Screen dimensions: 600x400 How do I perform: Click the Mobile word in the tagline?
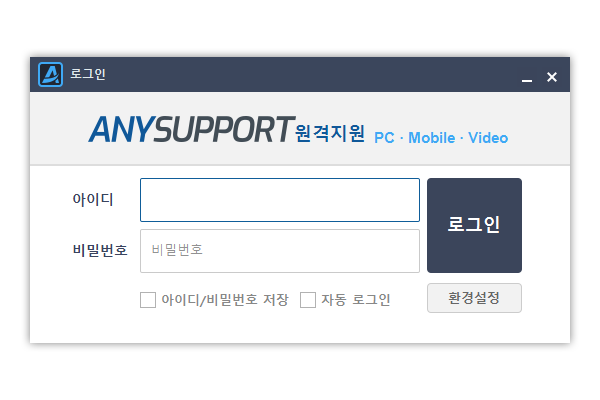pyautogui.click(x=432, y=138)
